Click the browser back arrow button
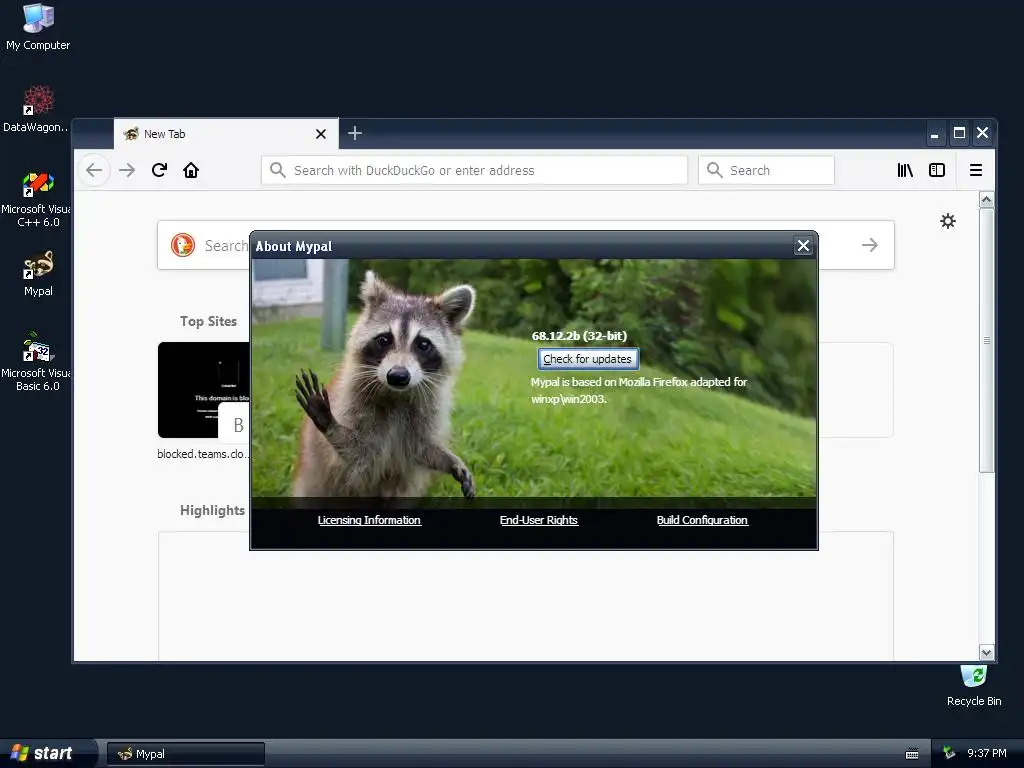This screenshot has width=1024, height=768. (x=94, y=170)
